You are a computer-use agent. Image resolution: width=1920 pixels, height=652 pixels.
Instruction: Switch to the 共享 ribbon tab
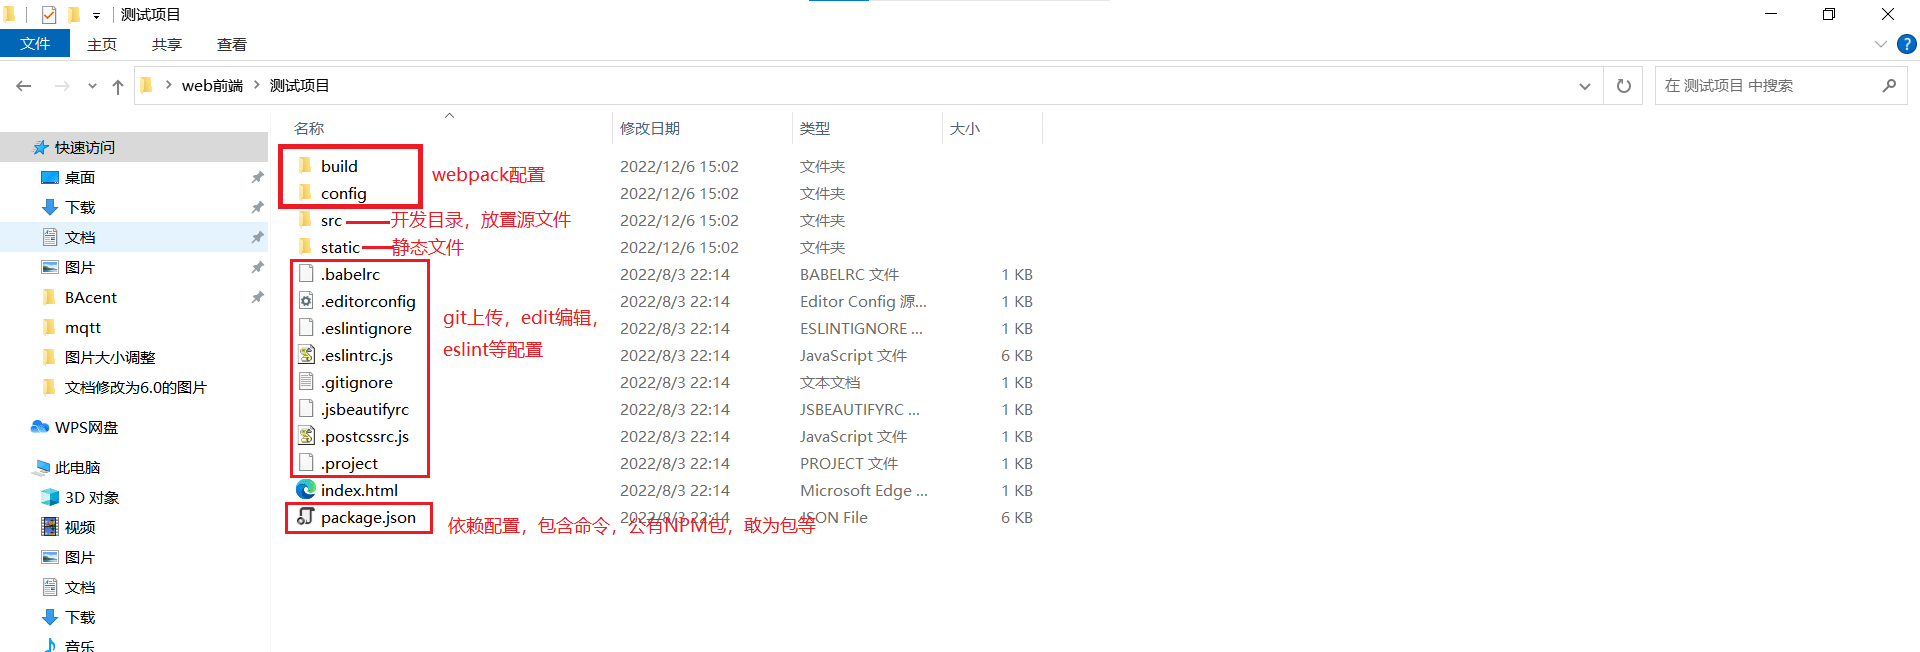tap(167, 44)
